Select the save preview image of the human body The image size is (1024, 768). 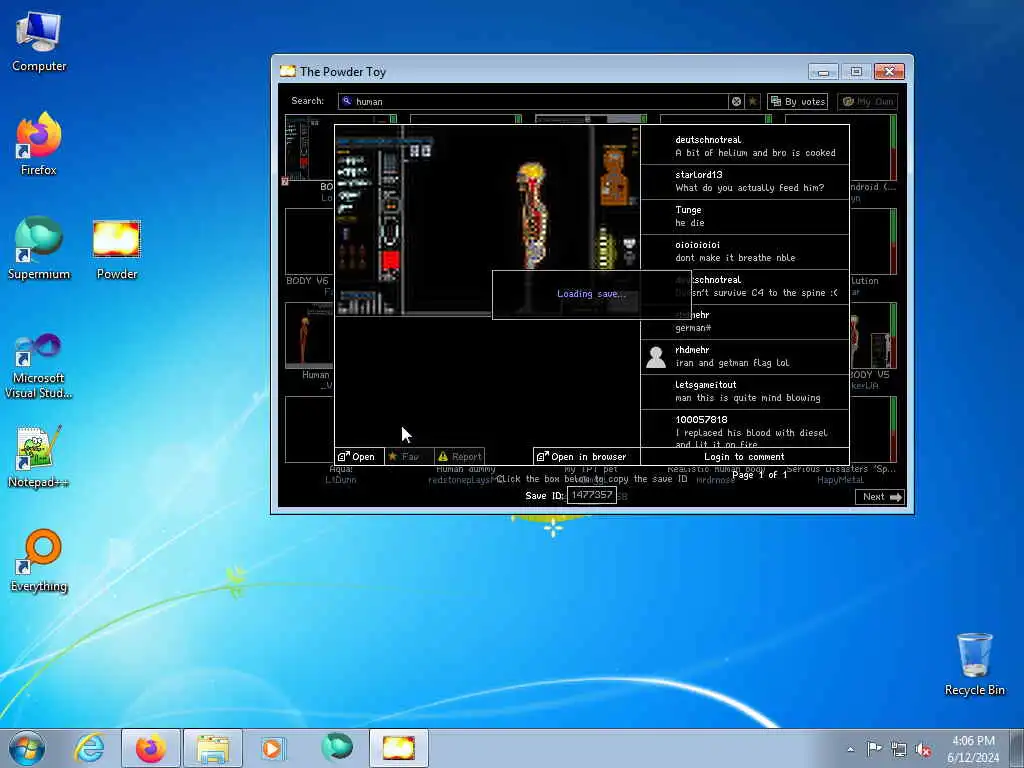[x=487, y=220]
